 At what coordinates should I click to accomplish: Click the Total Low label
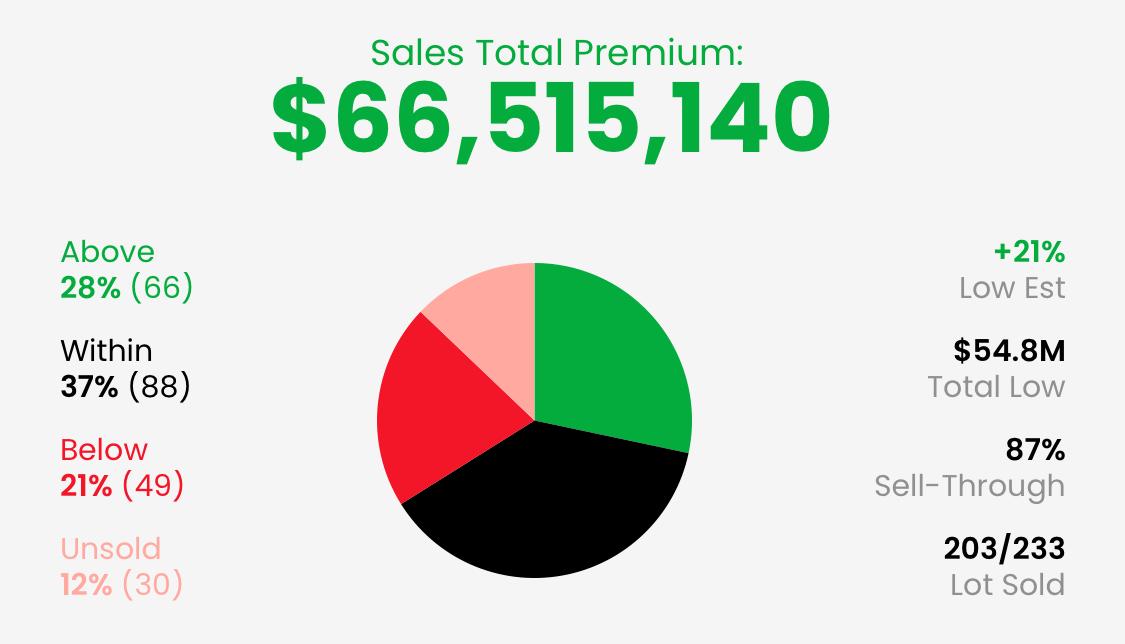pos(996,387)
